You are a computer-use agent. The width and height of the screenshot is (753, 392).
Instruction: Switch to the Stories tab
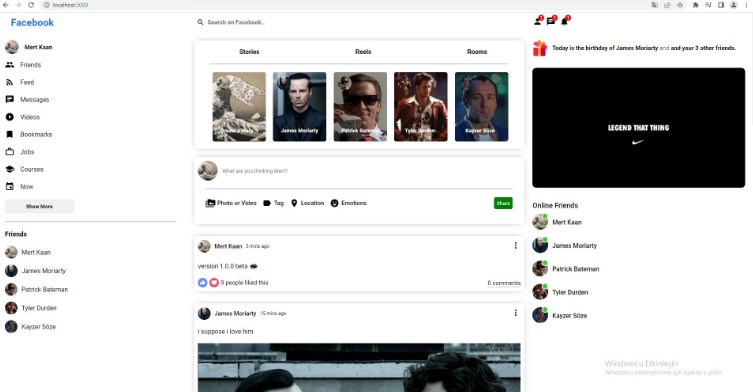(x=249, y=51)
